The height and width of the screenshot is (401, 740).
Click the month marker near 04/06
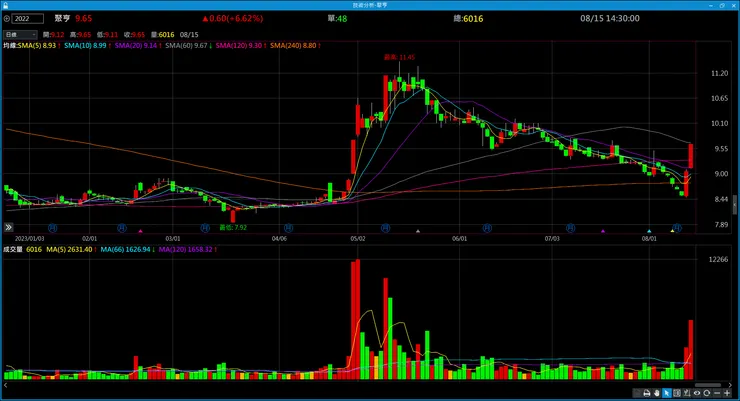tap(288, 228)
